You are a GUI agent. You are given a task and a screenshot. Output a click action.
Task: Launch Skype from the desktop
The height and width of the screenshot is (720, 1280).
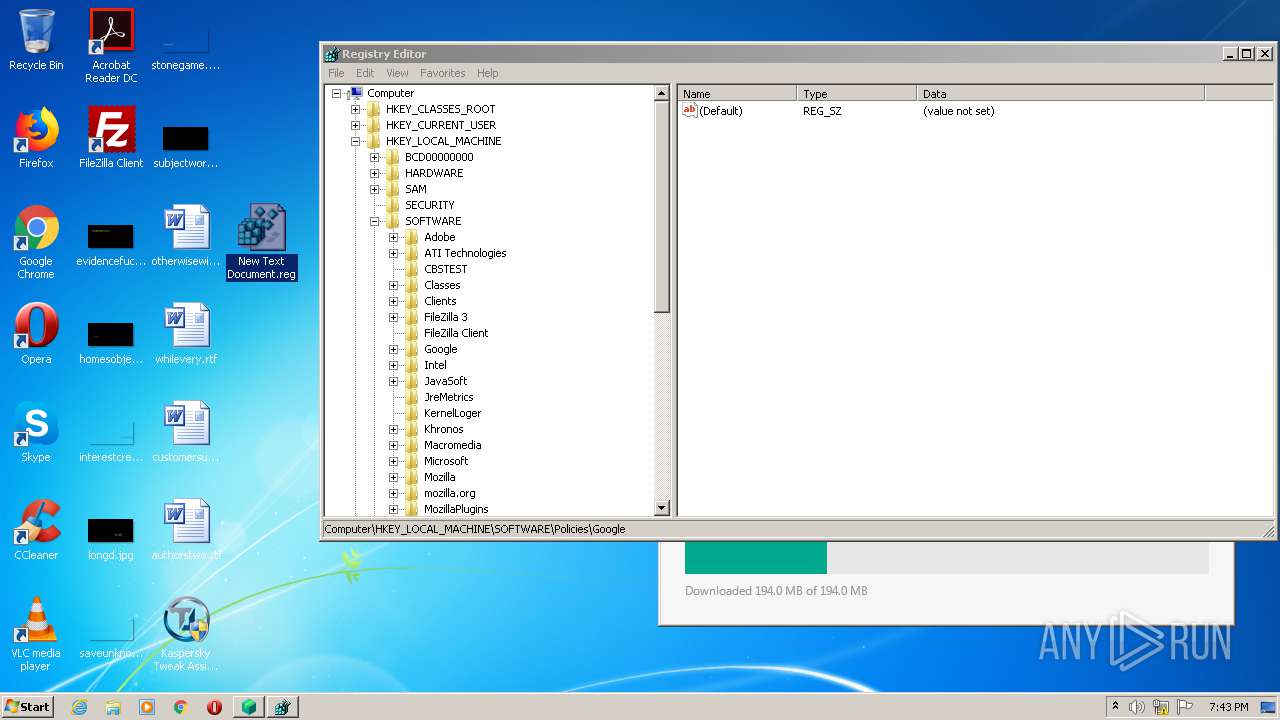coord(36,432)
